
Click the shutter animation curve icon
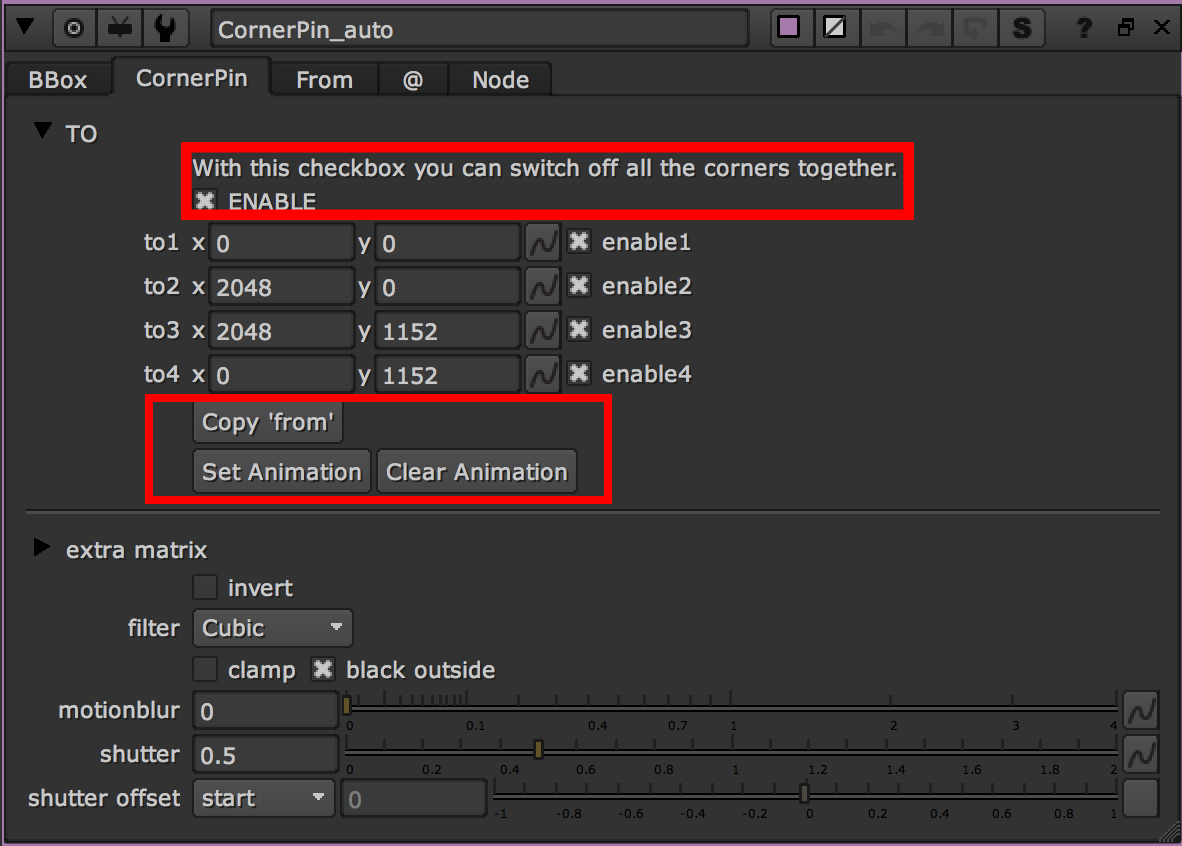pos(1141,755)
